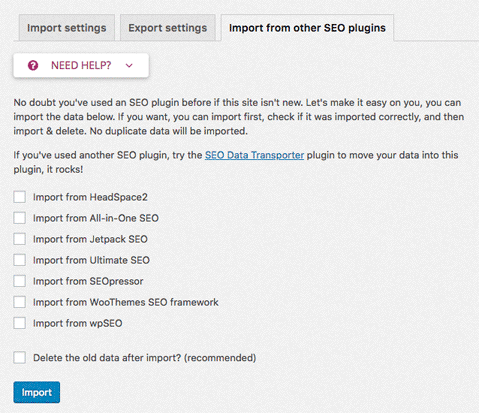
Task: Click the Import from wpSEO label text
Action: click(78, 323)
